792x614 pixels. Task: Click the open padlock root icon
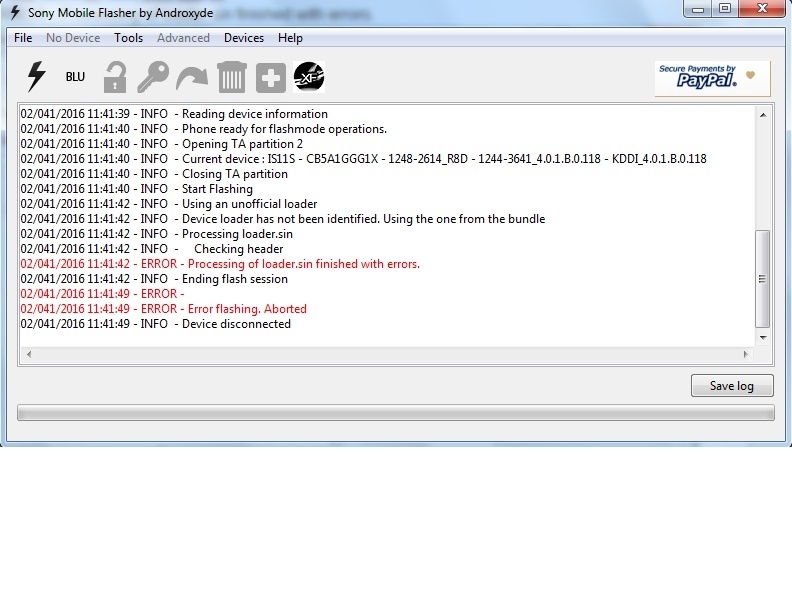coord(116,77)
